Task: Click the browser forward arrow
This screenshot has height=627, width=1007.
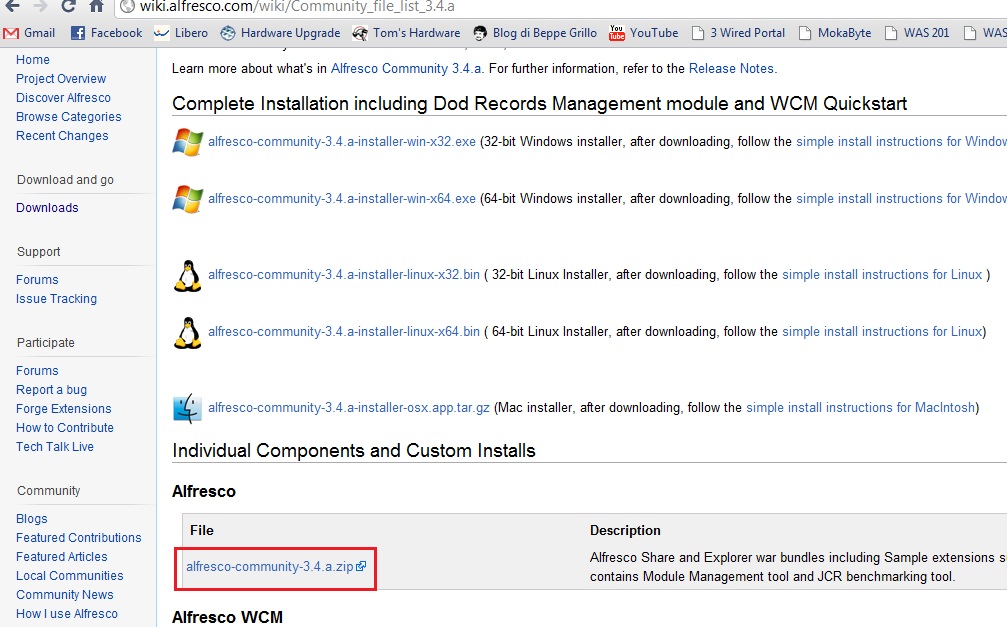Action: tap(40, 6)
